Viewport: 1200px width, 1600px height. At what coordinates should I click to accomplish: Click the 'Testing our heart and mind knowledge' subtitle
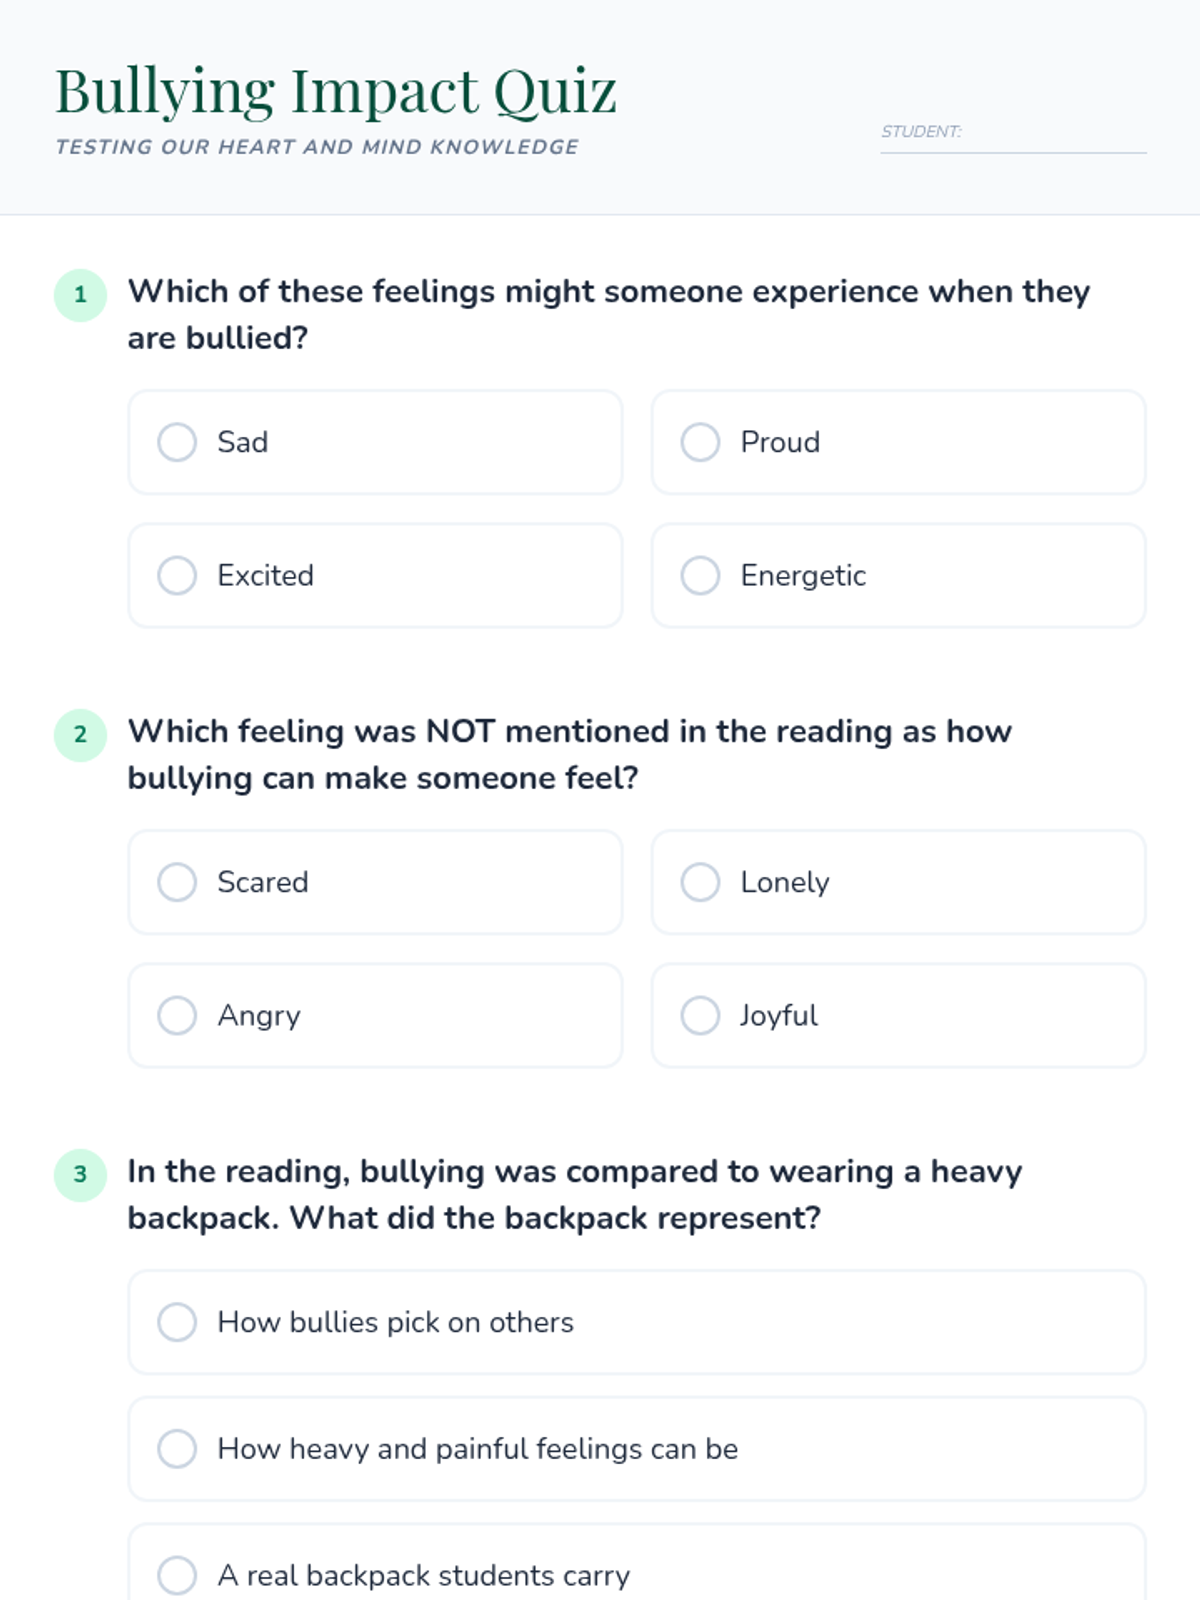point(316,147)
